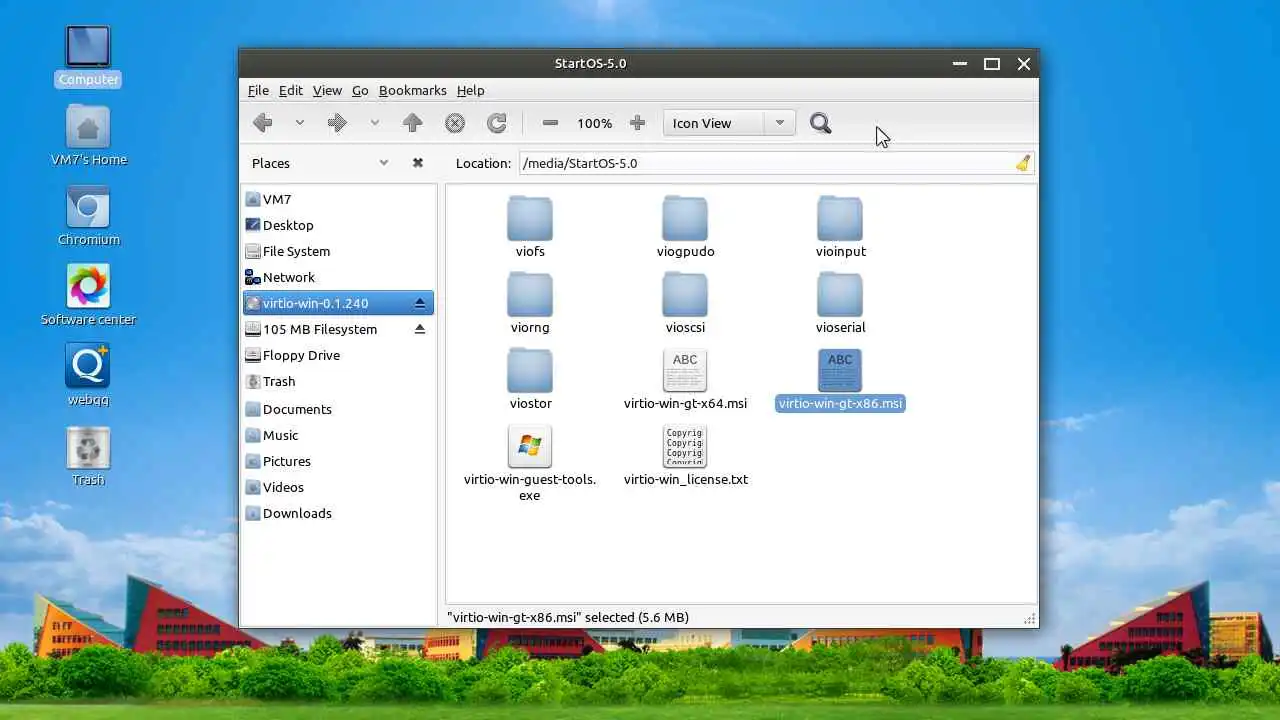Open Downloads bookmark in sidebar
The image size is (1280, 720).
click(338, 513)
